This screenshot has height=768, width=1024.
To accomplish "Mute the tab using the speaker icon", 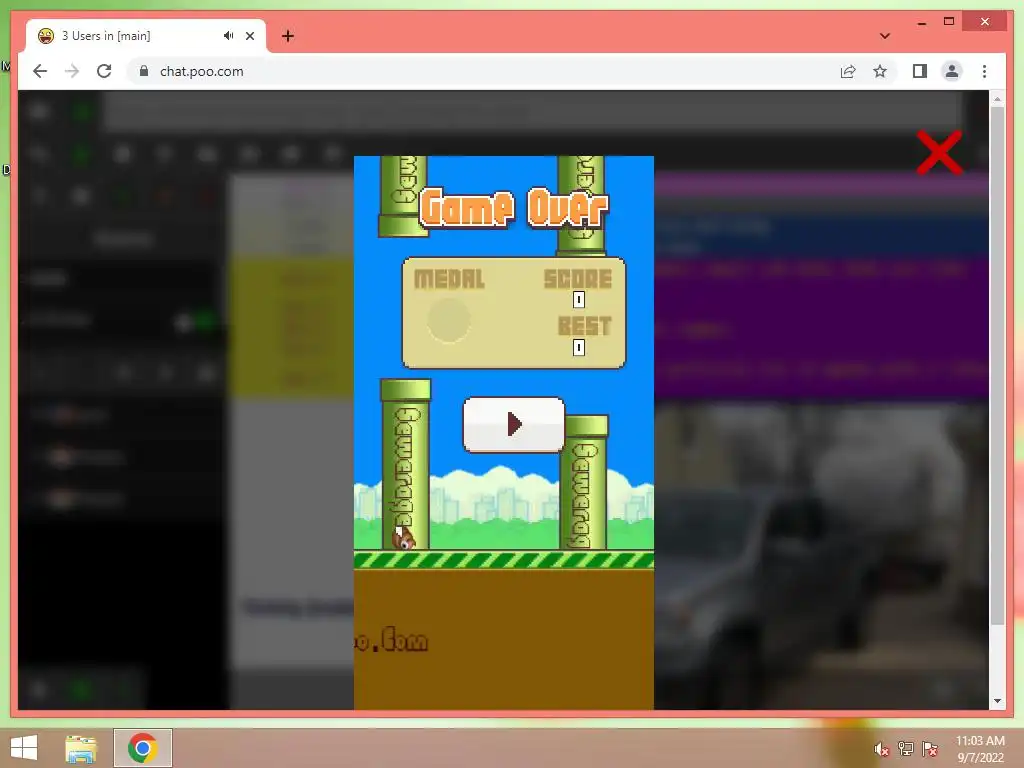I will click(x=228, y=36).
